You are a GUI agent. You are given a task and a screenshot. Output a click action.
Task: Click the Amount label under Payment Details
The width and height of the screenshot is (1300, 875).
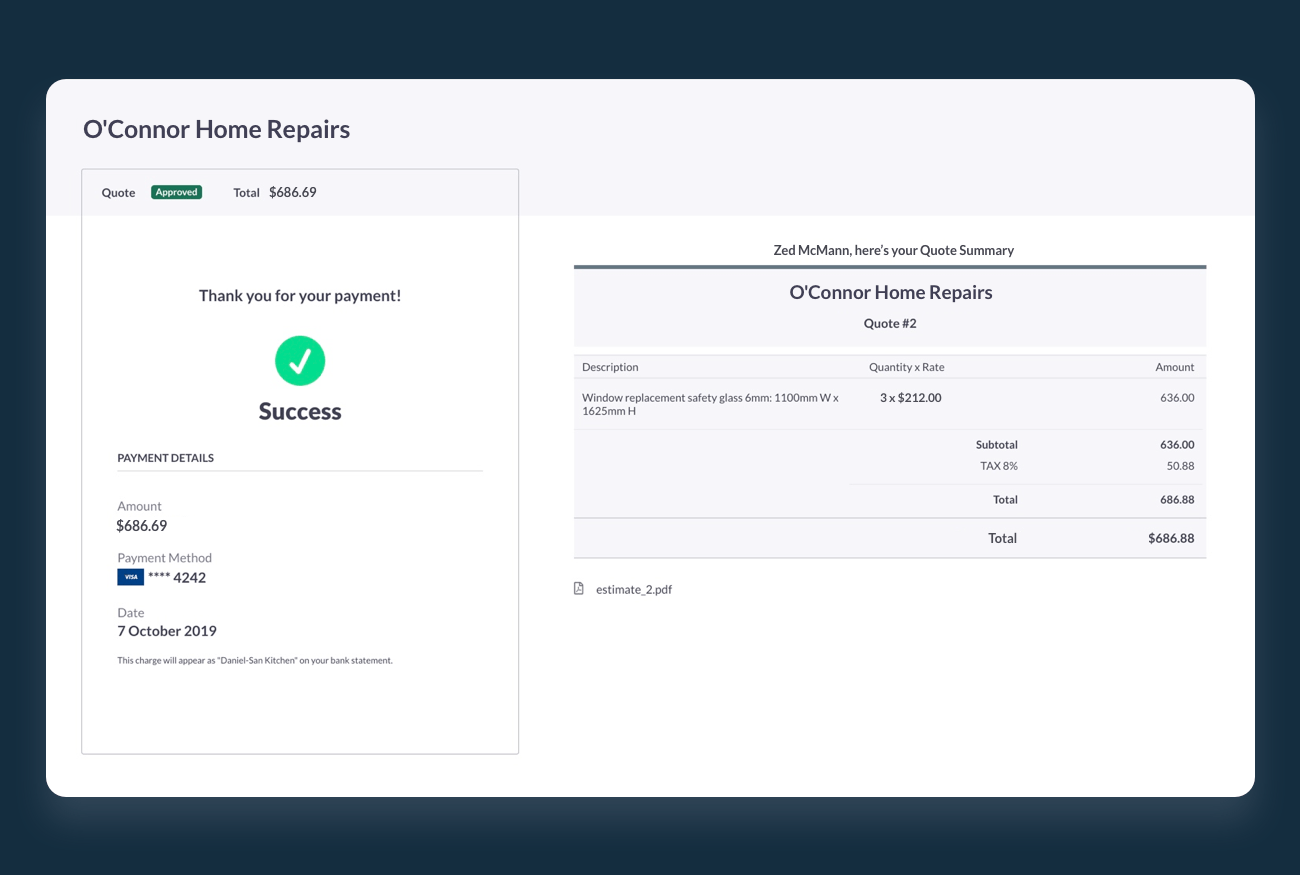click(x=139, y=506)
